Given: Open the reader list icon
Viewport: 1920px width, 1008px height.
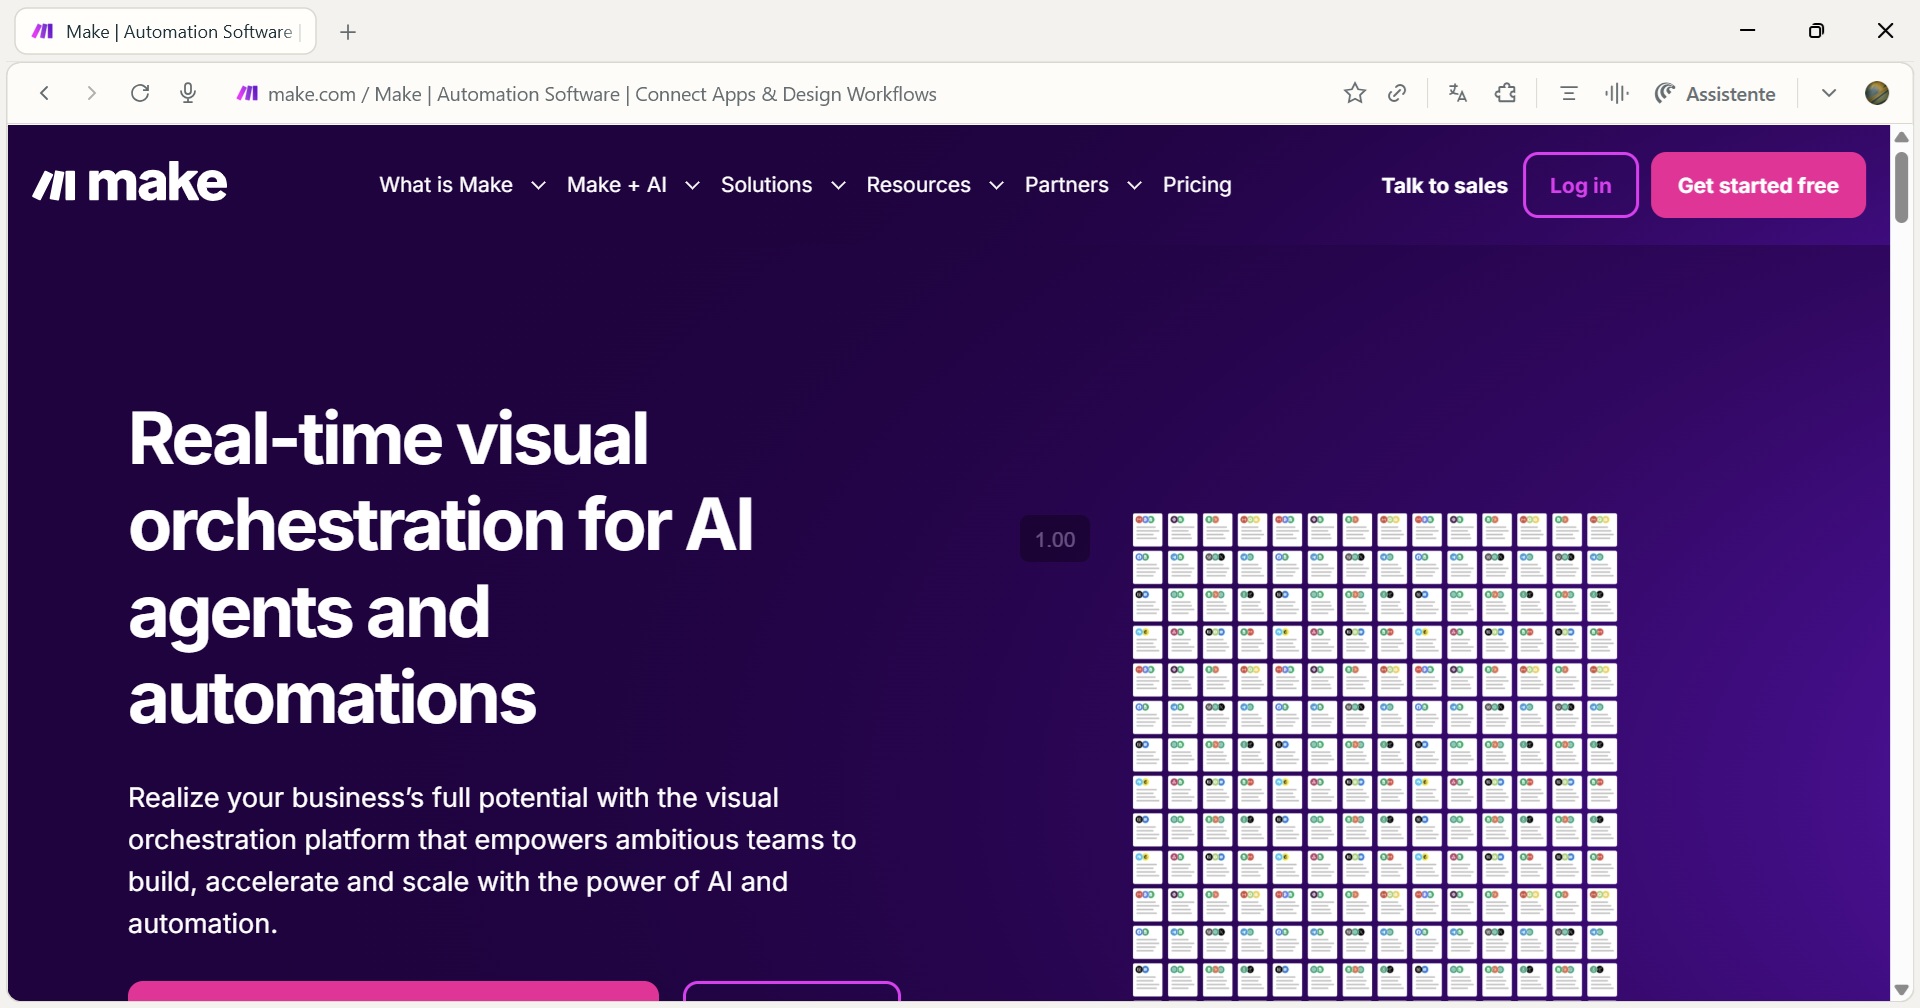Looking at the screenshot, I should coord(1568,93).
